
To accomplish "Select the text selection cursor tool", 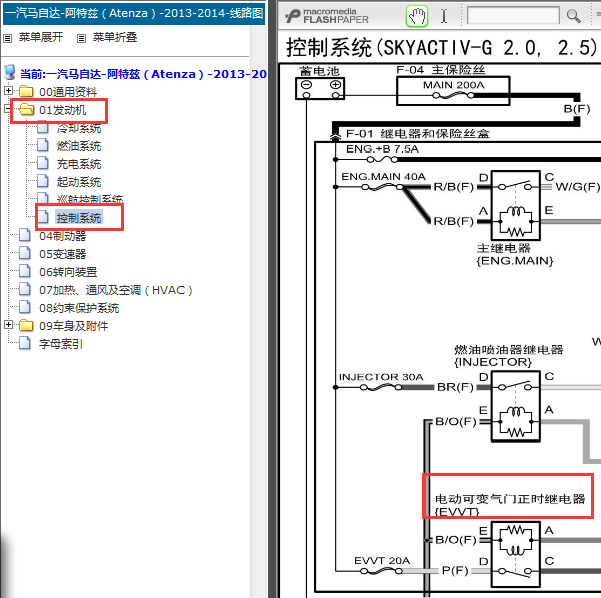I will pos(444,16).
